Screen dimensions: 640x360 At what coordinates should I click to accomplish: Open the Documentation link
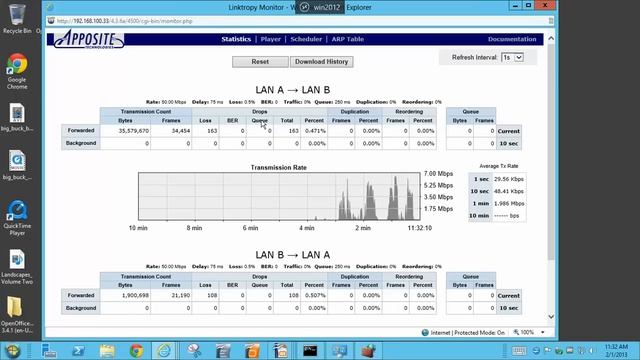tap(512, 39)
